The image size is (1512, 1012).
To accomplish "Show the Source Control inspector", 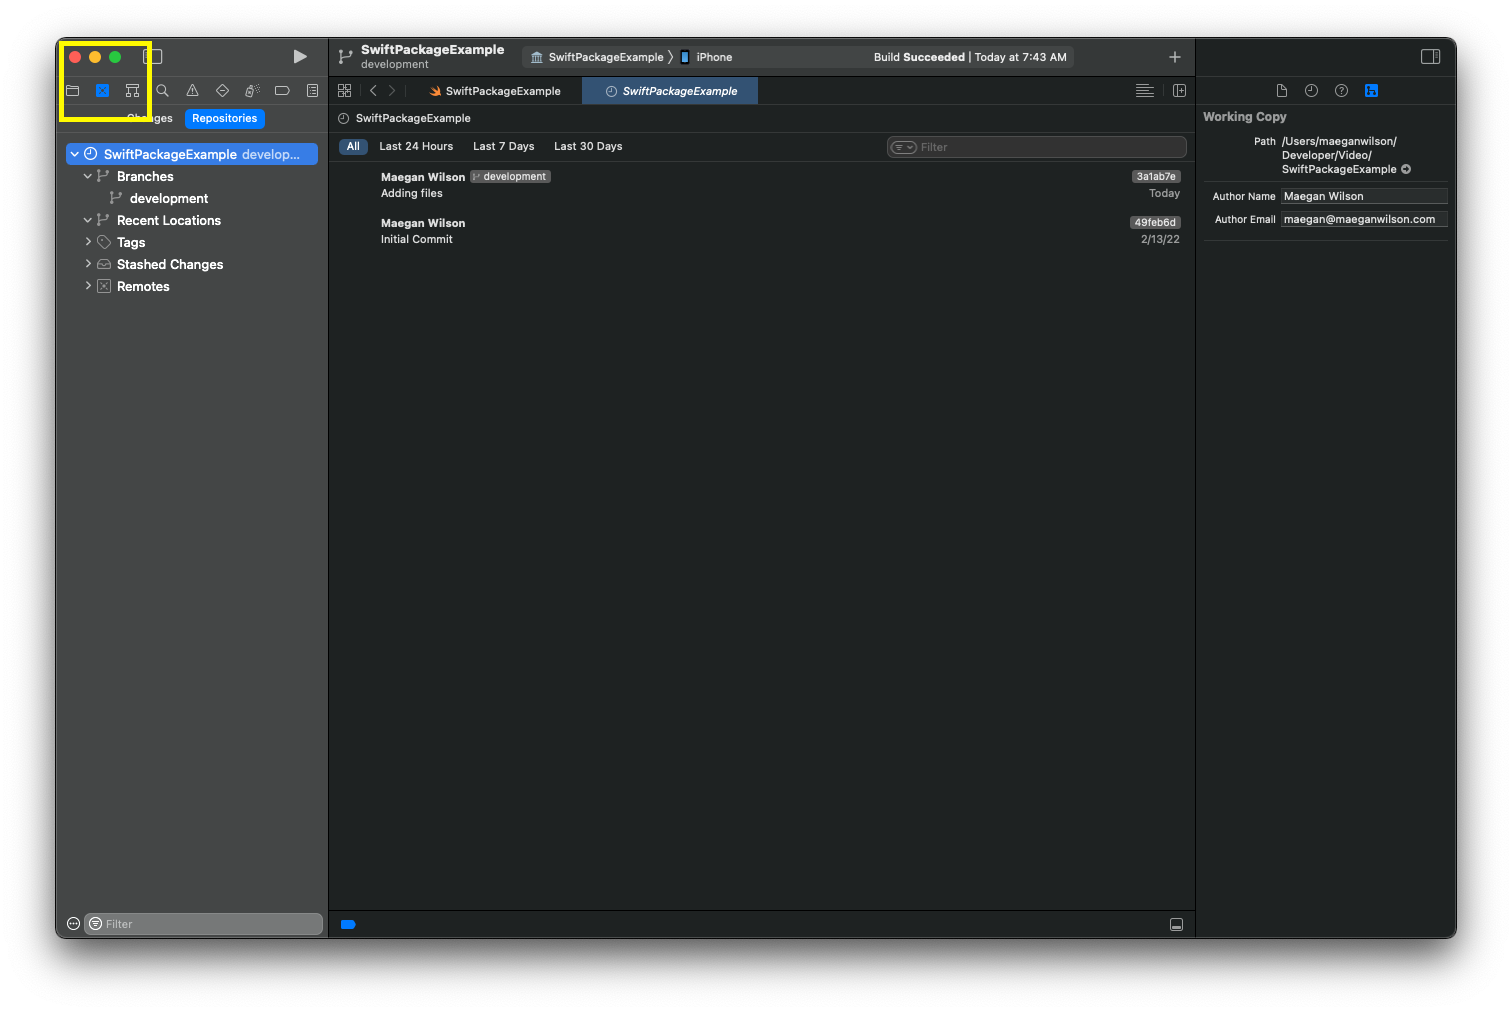I will (1371, 91).
